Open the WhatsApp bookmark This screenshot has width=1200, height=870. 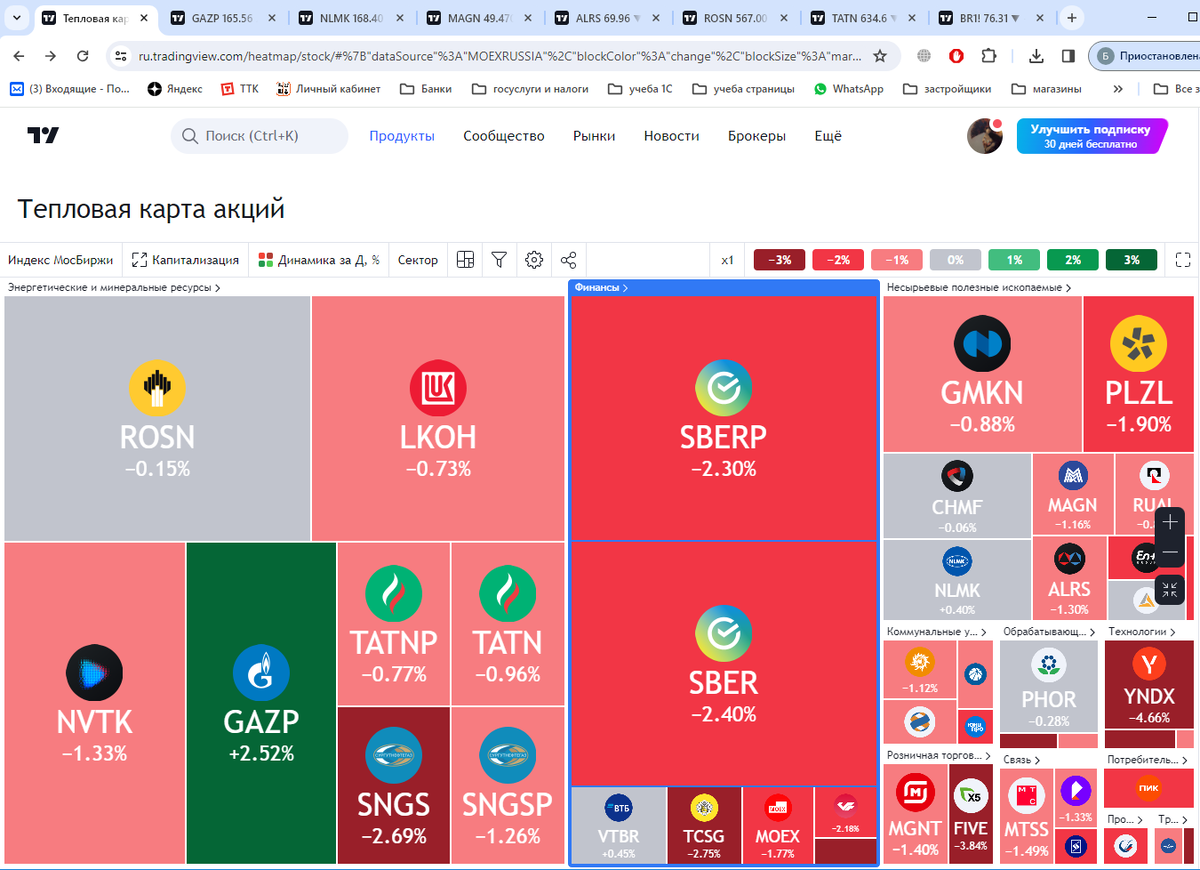click(x=849, y=89)
